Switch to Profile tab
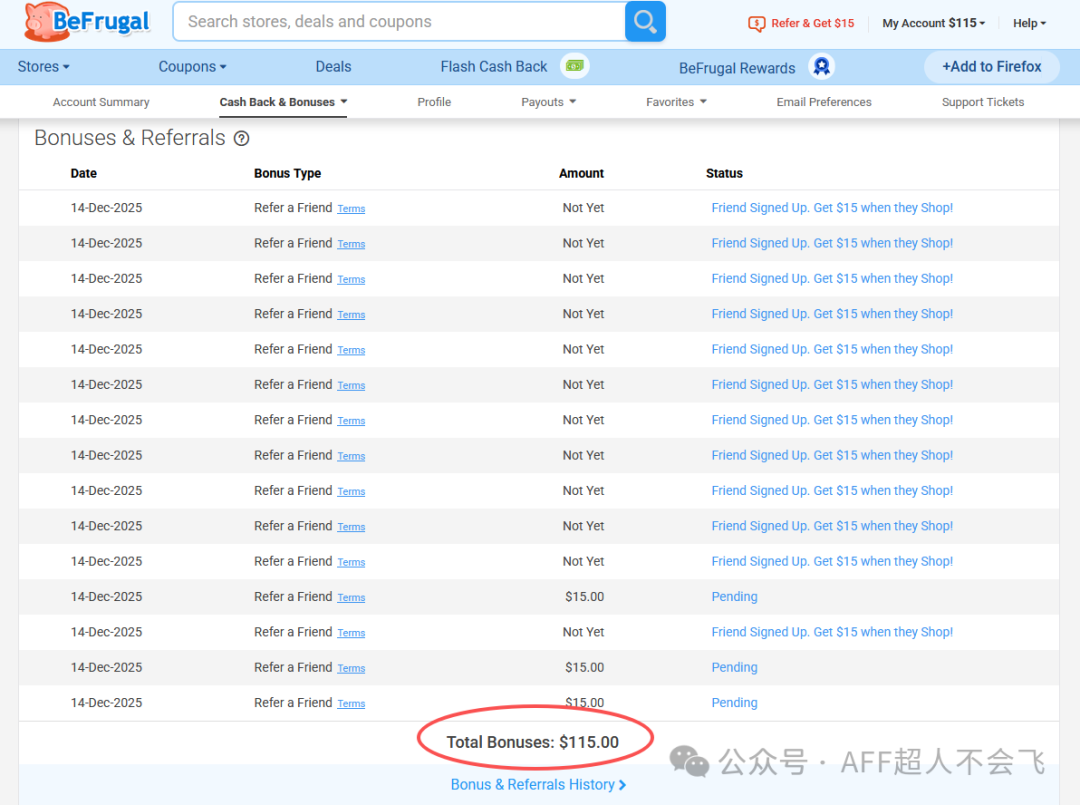1080x805 pixels. [x=434, y=102]
